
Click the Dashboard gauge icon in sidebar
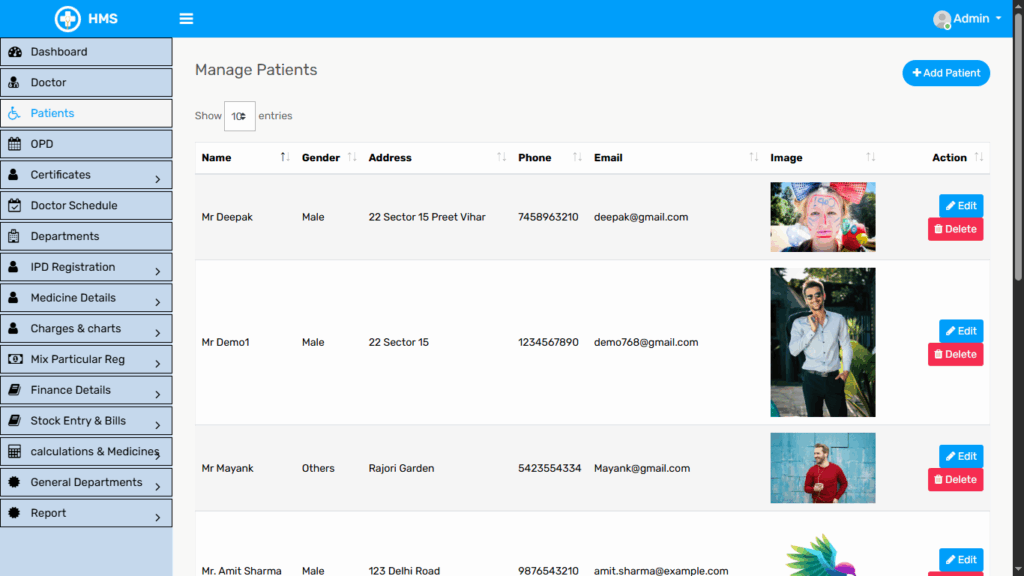pyautogui.click(x=14, y=52)
